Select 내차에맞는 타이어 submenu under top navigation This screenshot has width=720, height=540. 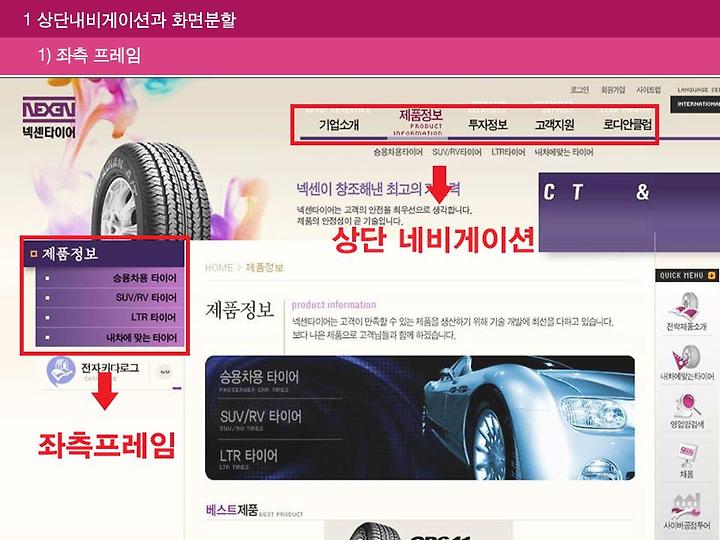coord(563,152)
